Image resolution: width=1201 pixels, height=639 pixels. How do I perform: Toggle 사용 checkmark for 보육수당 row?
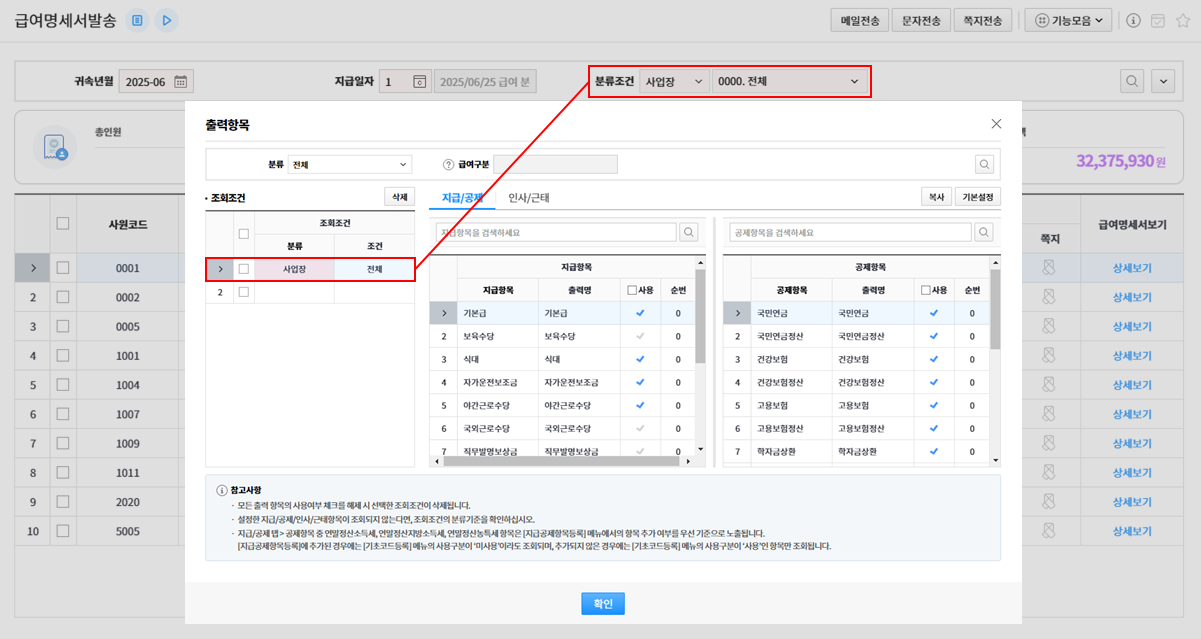(x=640, y=336)
